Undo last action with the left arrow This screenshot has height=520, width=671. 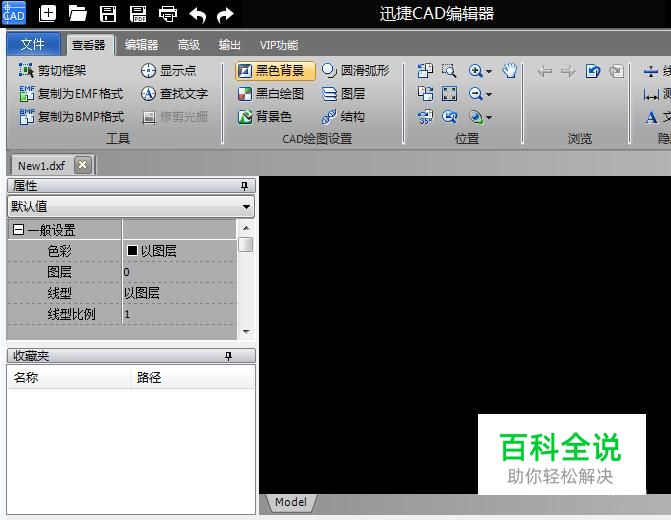[198, 15]
